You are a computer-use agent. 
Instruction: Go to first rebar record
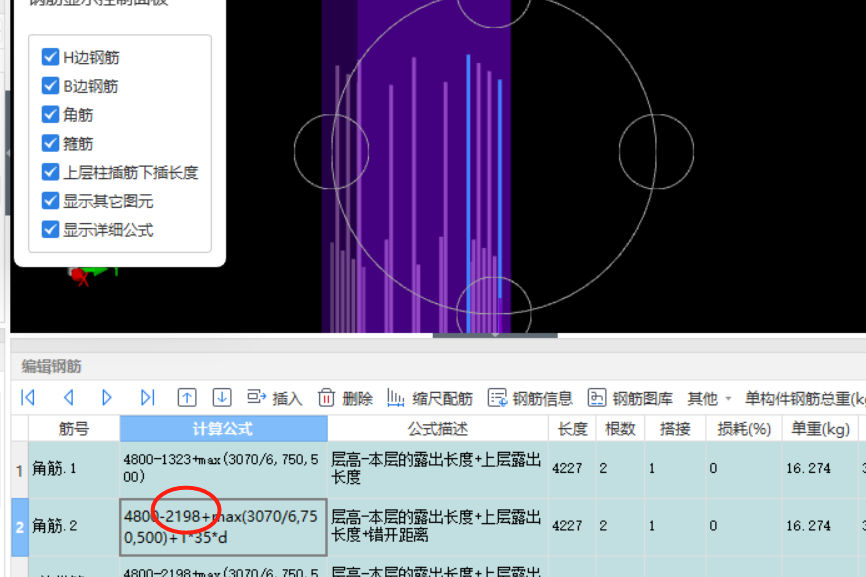point(28,398)
